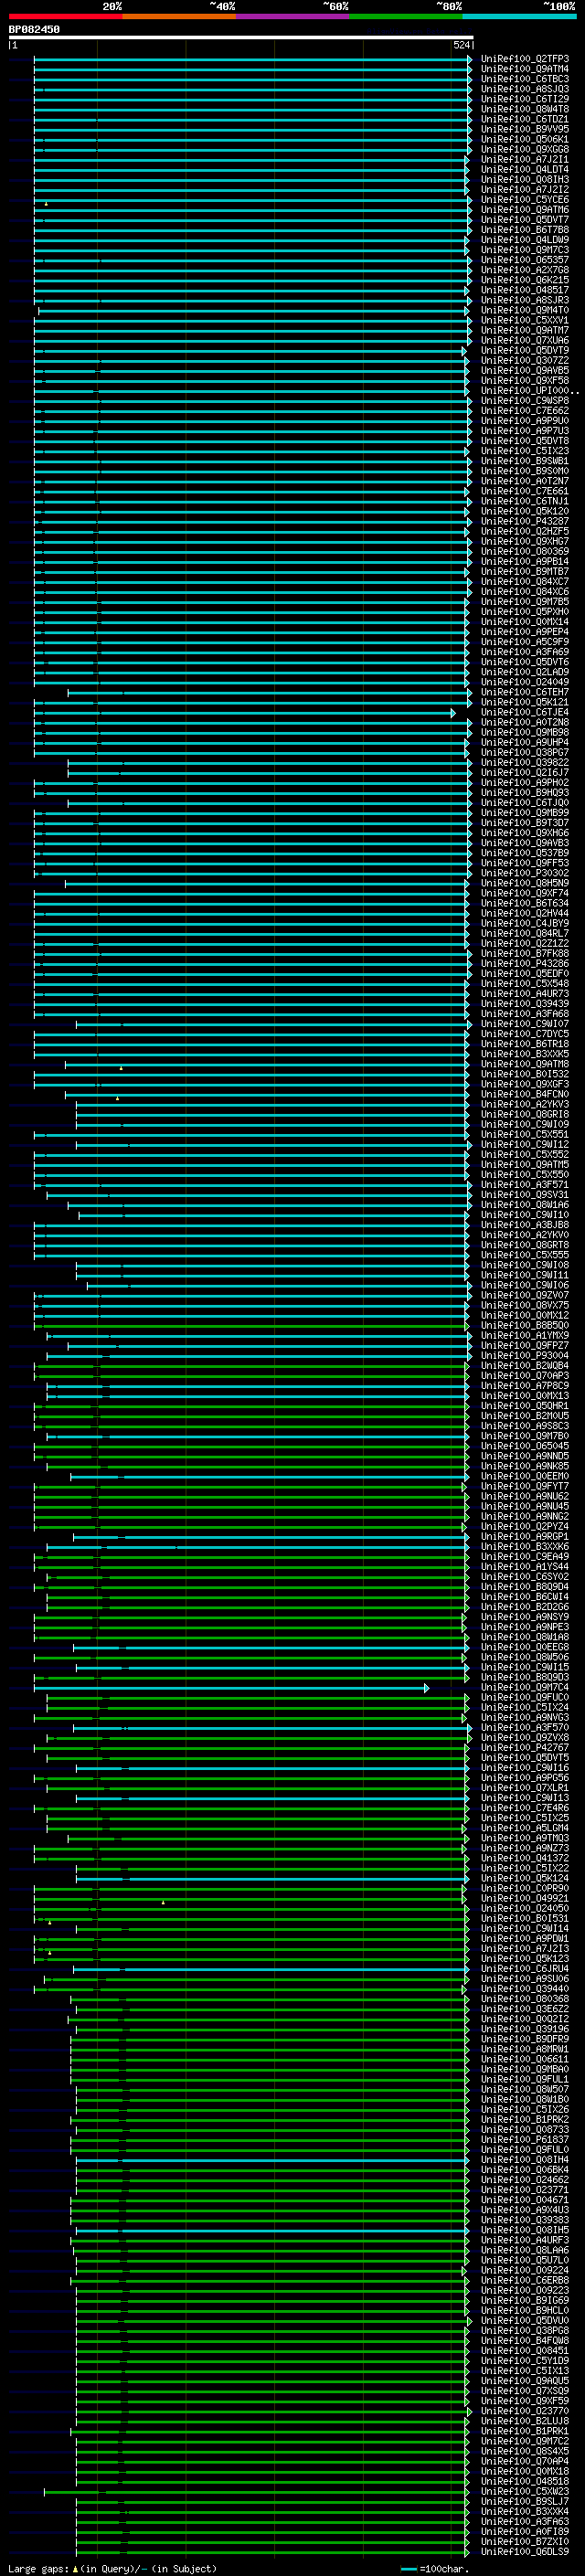Open hit UniRef100_Q9ATM6

[525, 210]
